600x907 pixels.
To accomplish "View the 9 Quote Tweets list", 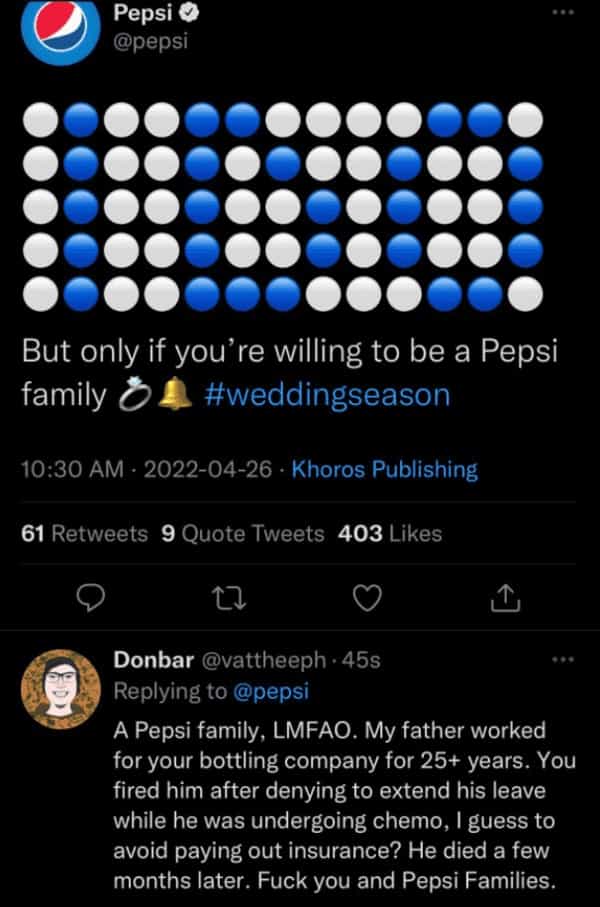I will 242,533.
